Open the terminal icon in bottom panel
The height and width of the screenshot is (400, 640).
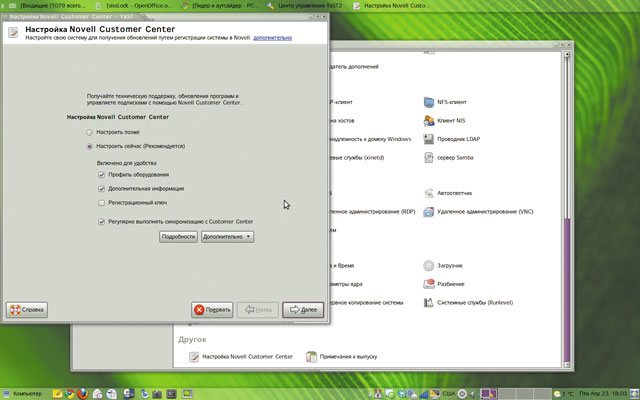pyautogui.click(x=171, y=394)
